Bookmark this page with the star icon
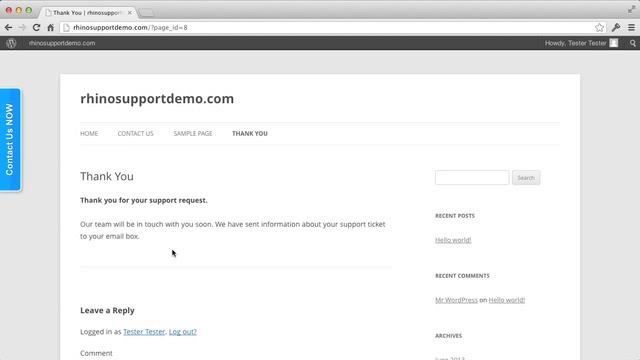Image resolution: width=640 pixels, height=360 pixels. (599, 27)
